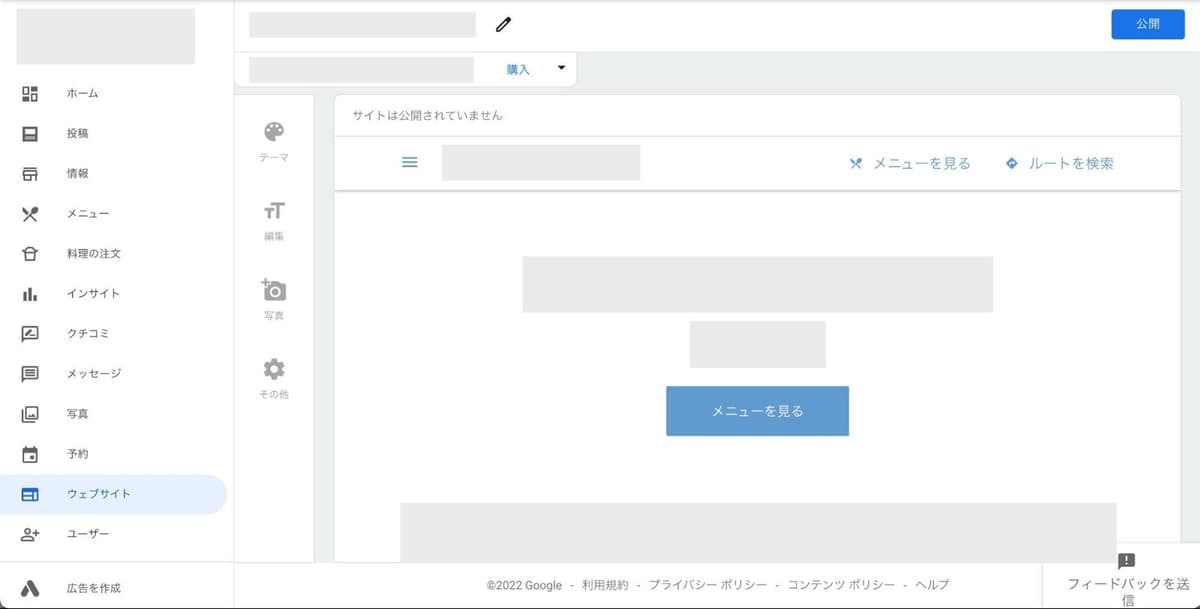Click the hamburger menu icon in site preview
This screenshot has width=1200, height=609.
pyautogui.click(x=409, y=162)
